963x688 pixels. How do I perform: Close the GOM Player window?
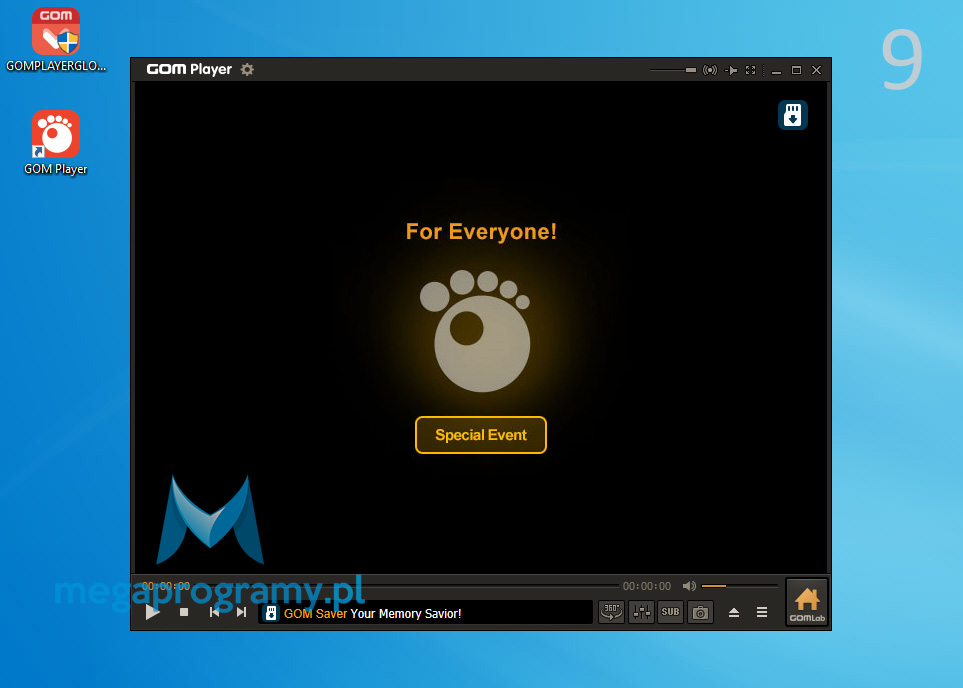pos(816,70)
